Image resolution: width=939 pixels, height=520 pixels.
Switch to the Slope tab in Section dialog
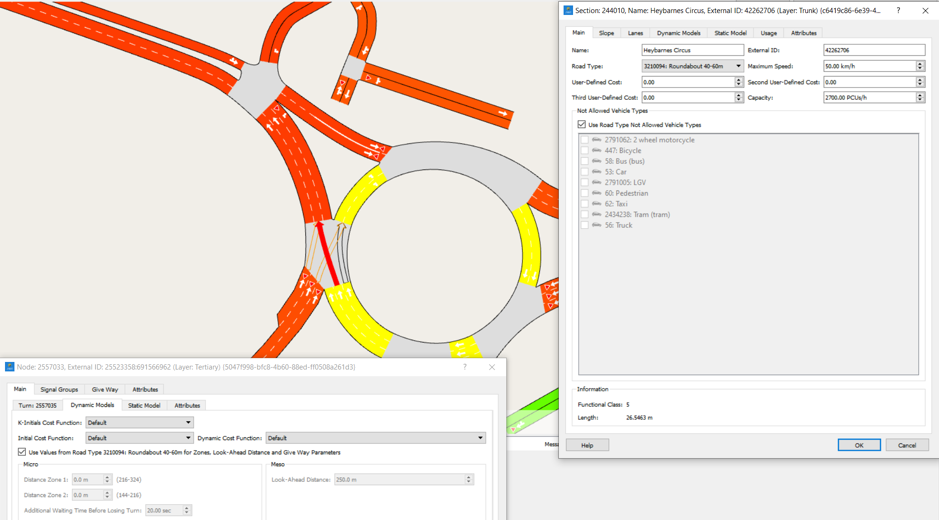click(x=606, y=33)
